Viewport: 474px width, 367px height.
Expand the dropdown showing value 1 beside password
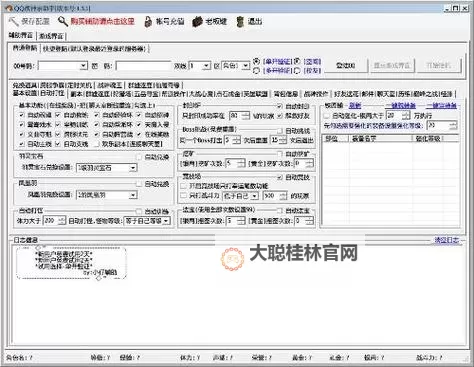(207, 66)
